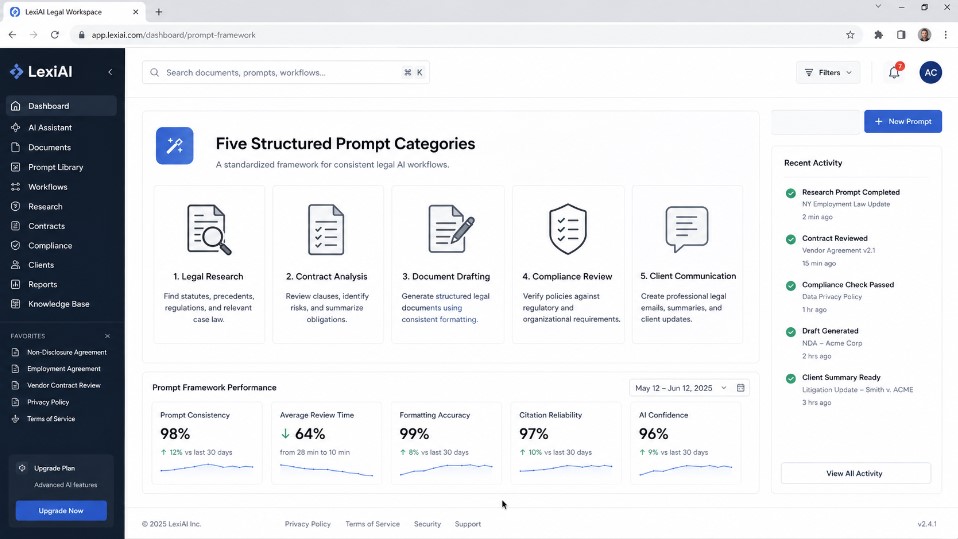The image size is (958, 539).
Task: Click the magic wand framework icon
Action: pyautogui.click(x=175, y=145)
